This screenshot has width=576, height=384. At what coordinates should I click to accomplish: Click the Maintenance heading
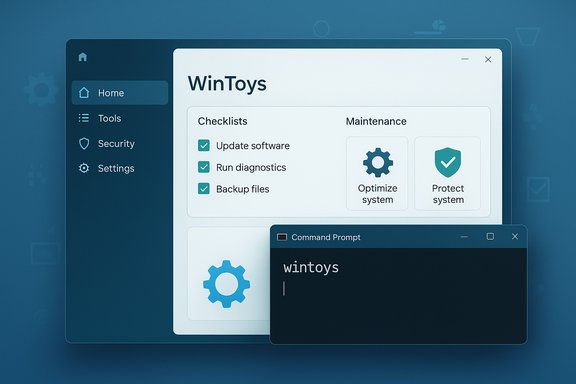click(376, 121)
